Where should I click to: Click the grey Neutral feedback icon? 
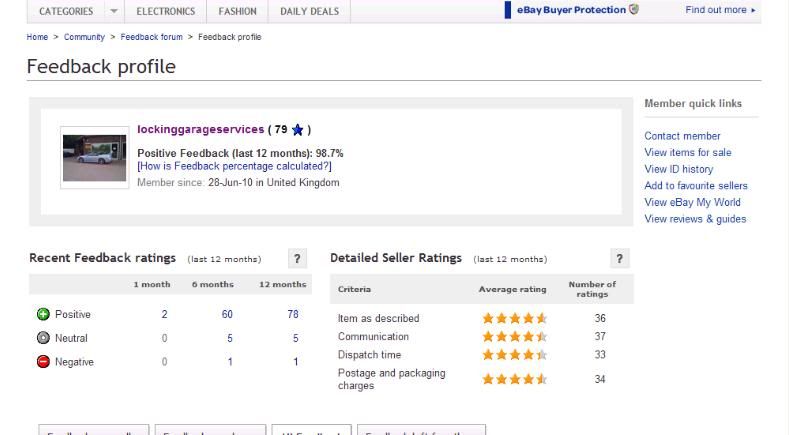43,338
